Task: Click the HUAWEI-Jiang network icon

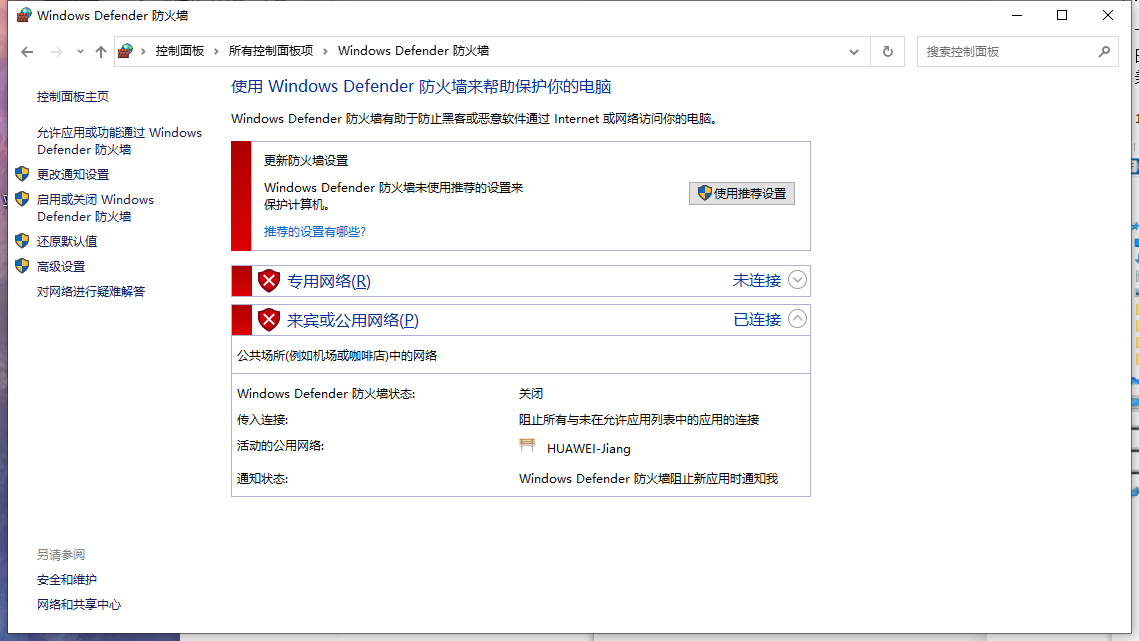Action: point(527,447)
